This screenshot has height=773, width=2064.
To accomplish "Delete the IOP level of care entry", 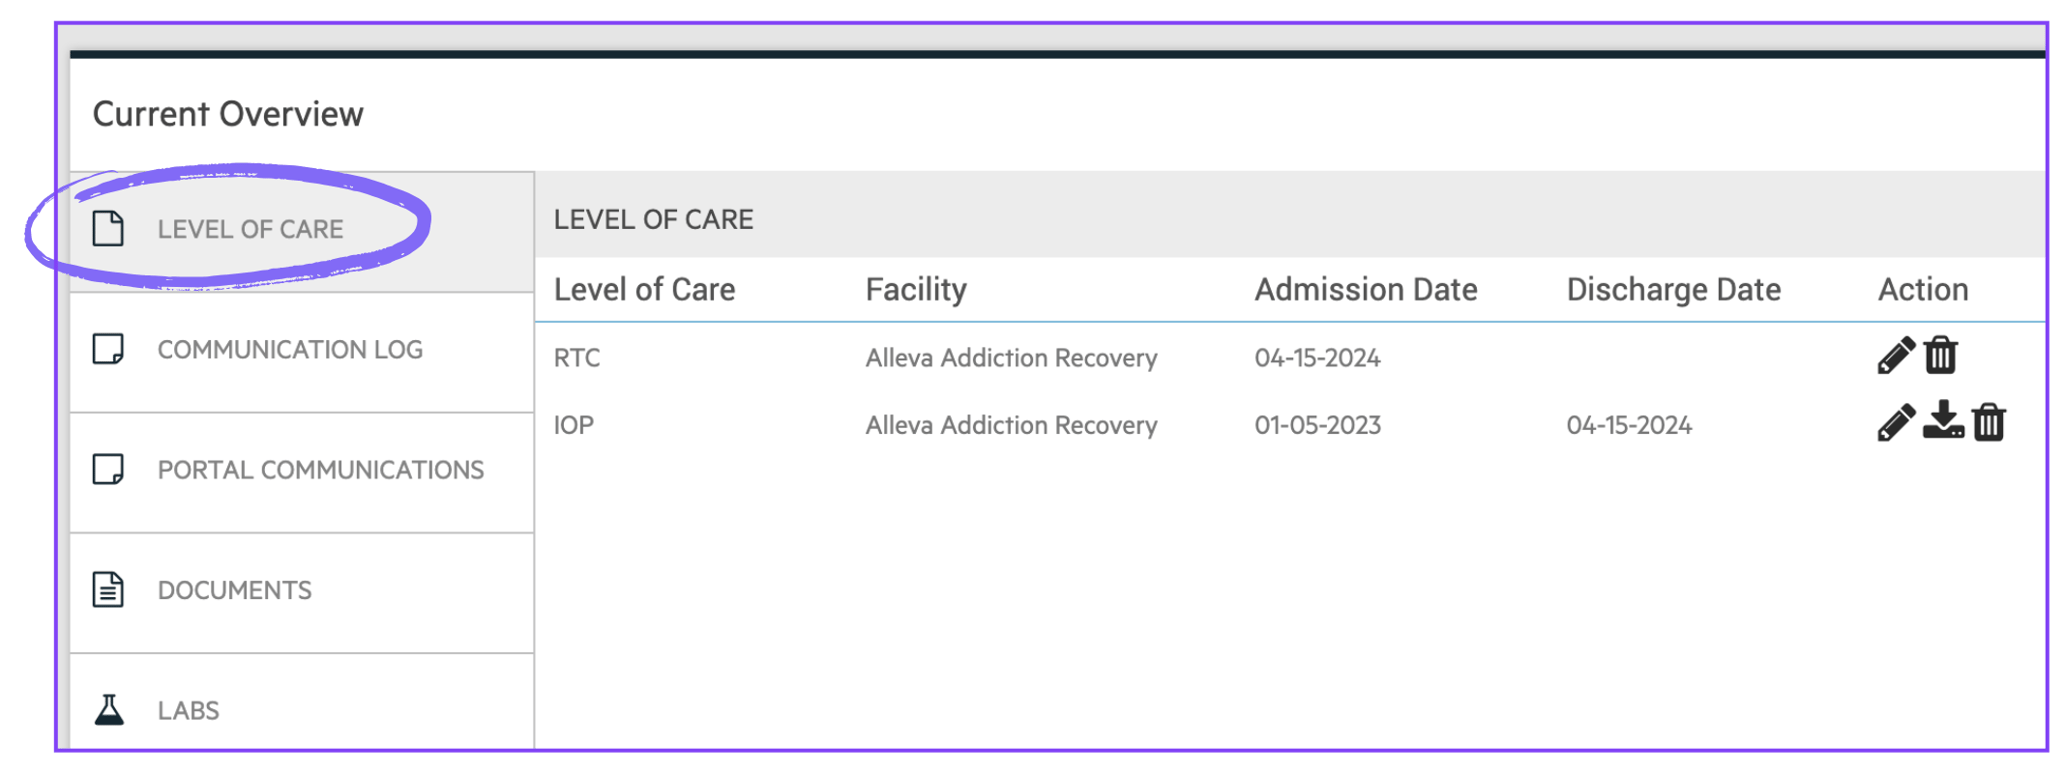I will [1989, 423].
